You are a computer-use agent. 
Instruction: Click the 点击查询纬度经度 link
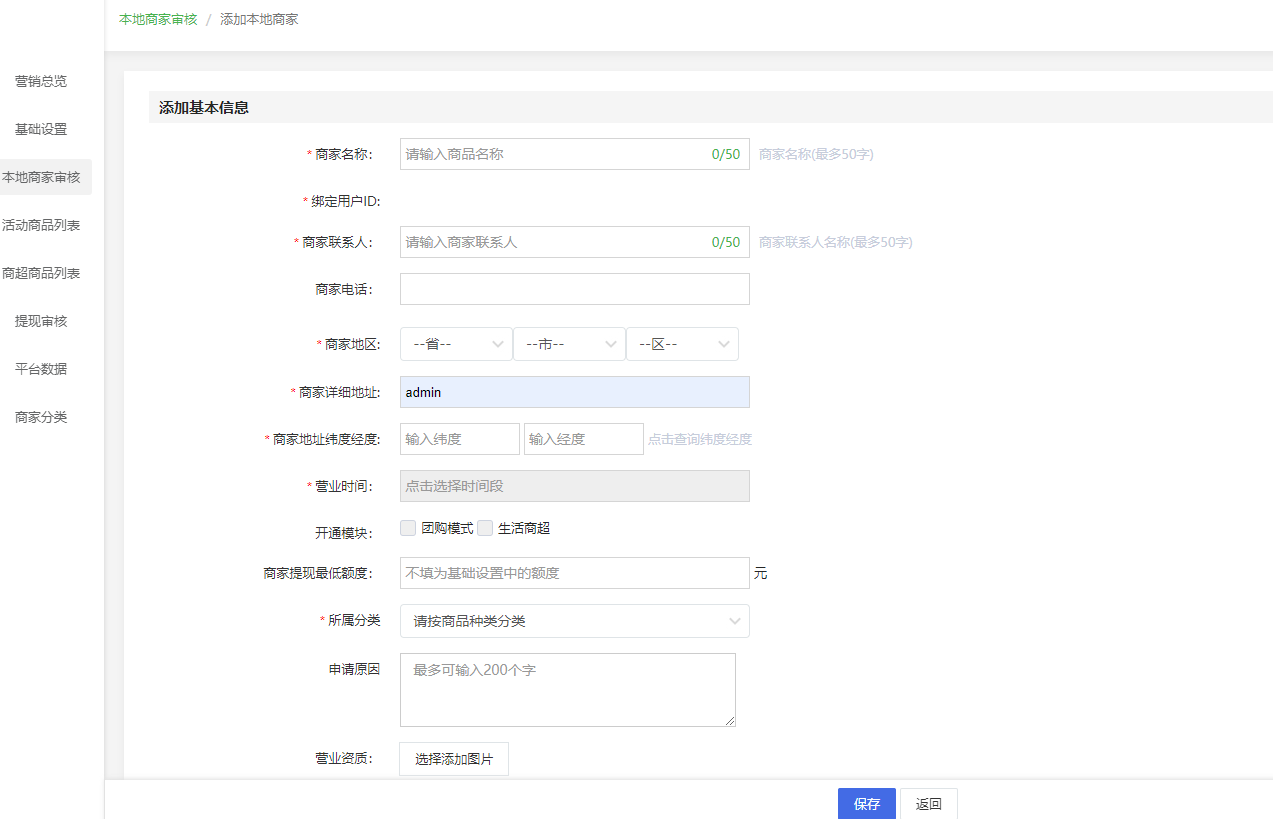coord(700,439)
